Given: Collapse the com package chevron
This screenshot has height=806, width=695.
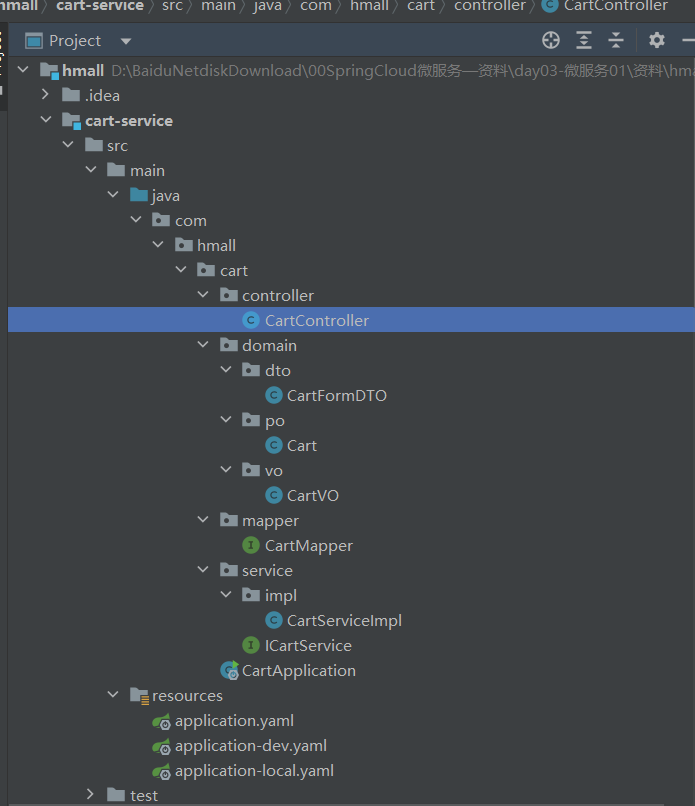Looking at the screenshot, I should coord(136,219).
